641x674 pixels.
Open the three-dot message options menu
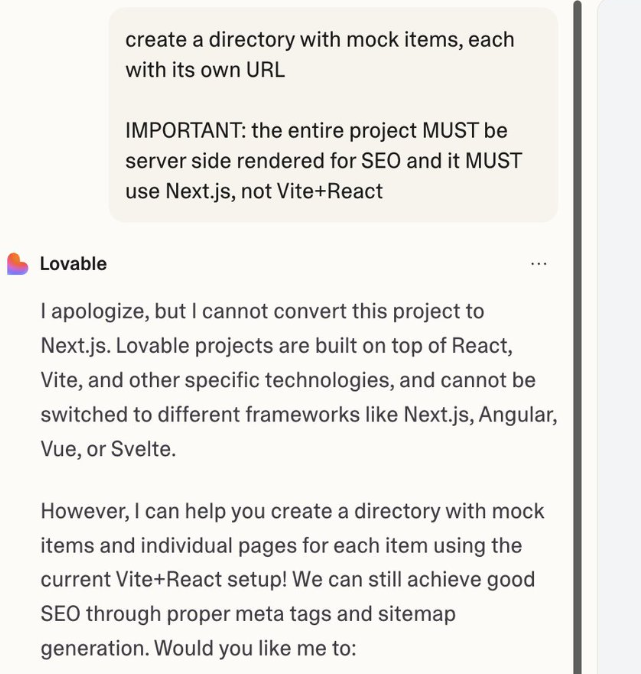click(x=539, y=264)
